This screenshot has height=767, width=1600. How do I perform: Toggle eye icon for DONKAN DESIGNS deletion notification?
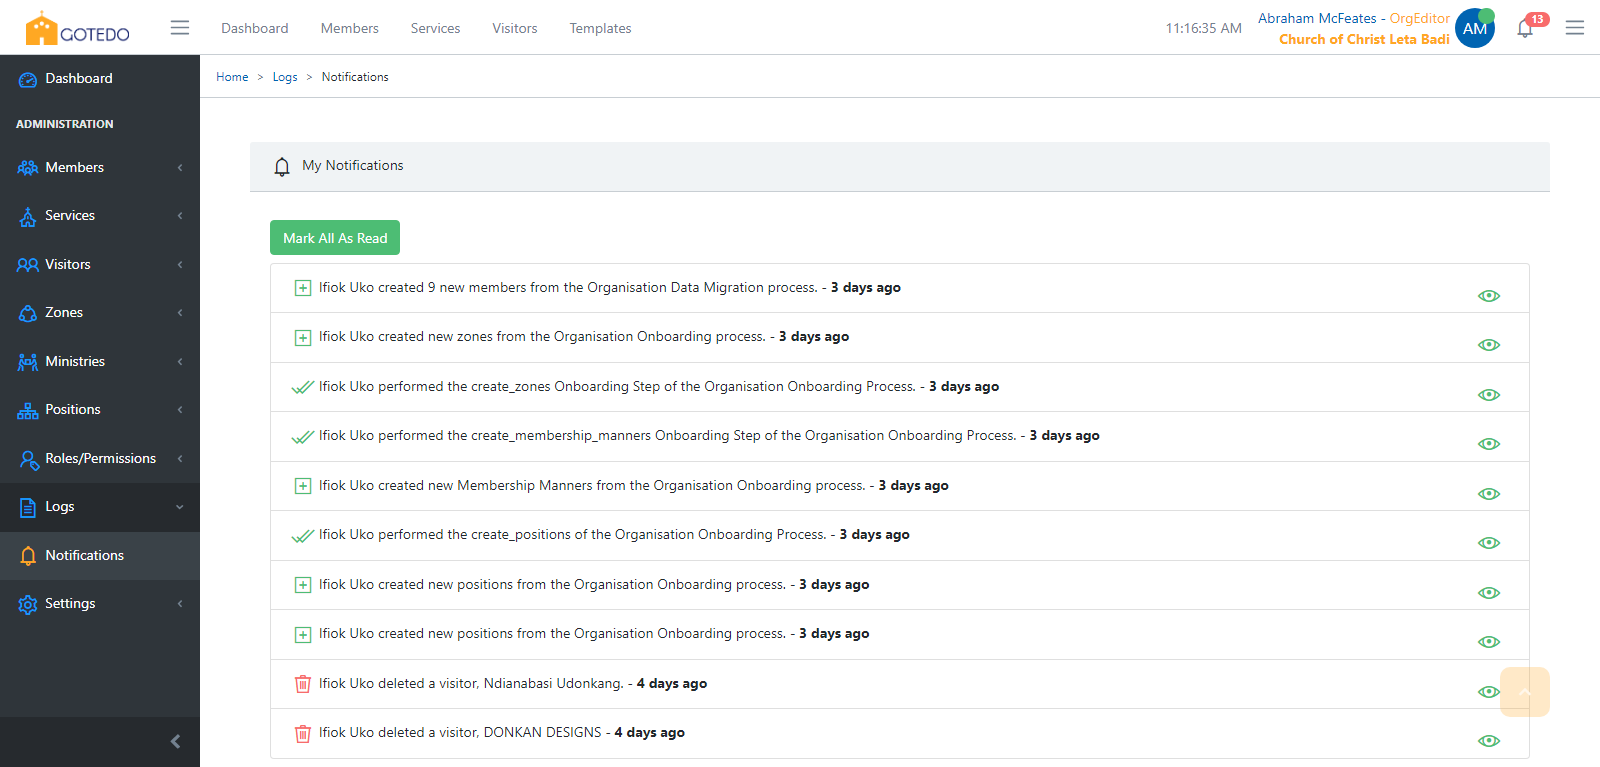pos(1489,741)
